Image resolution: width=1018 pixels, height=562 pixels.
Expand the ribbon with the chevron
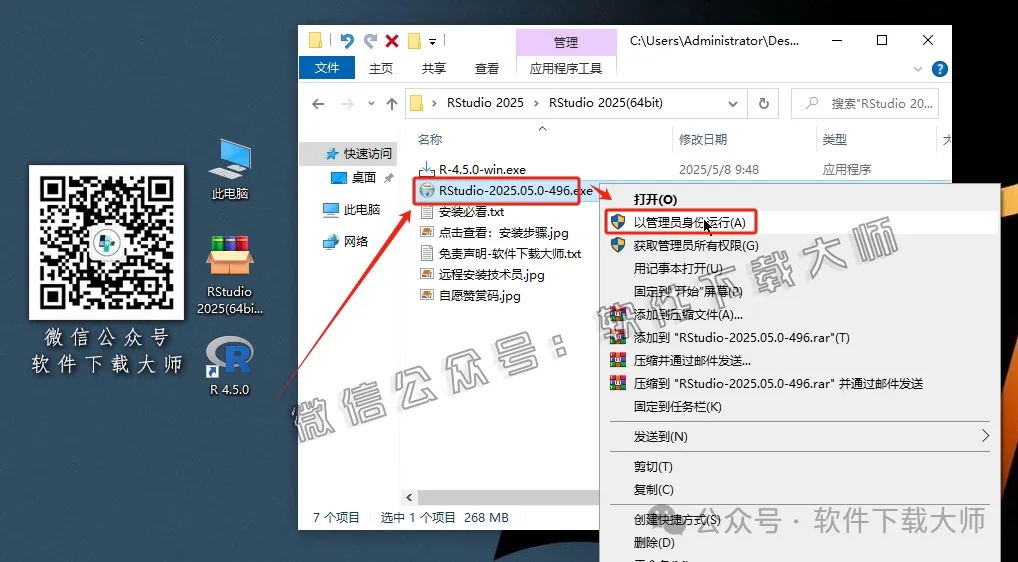(917, 69)
